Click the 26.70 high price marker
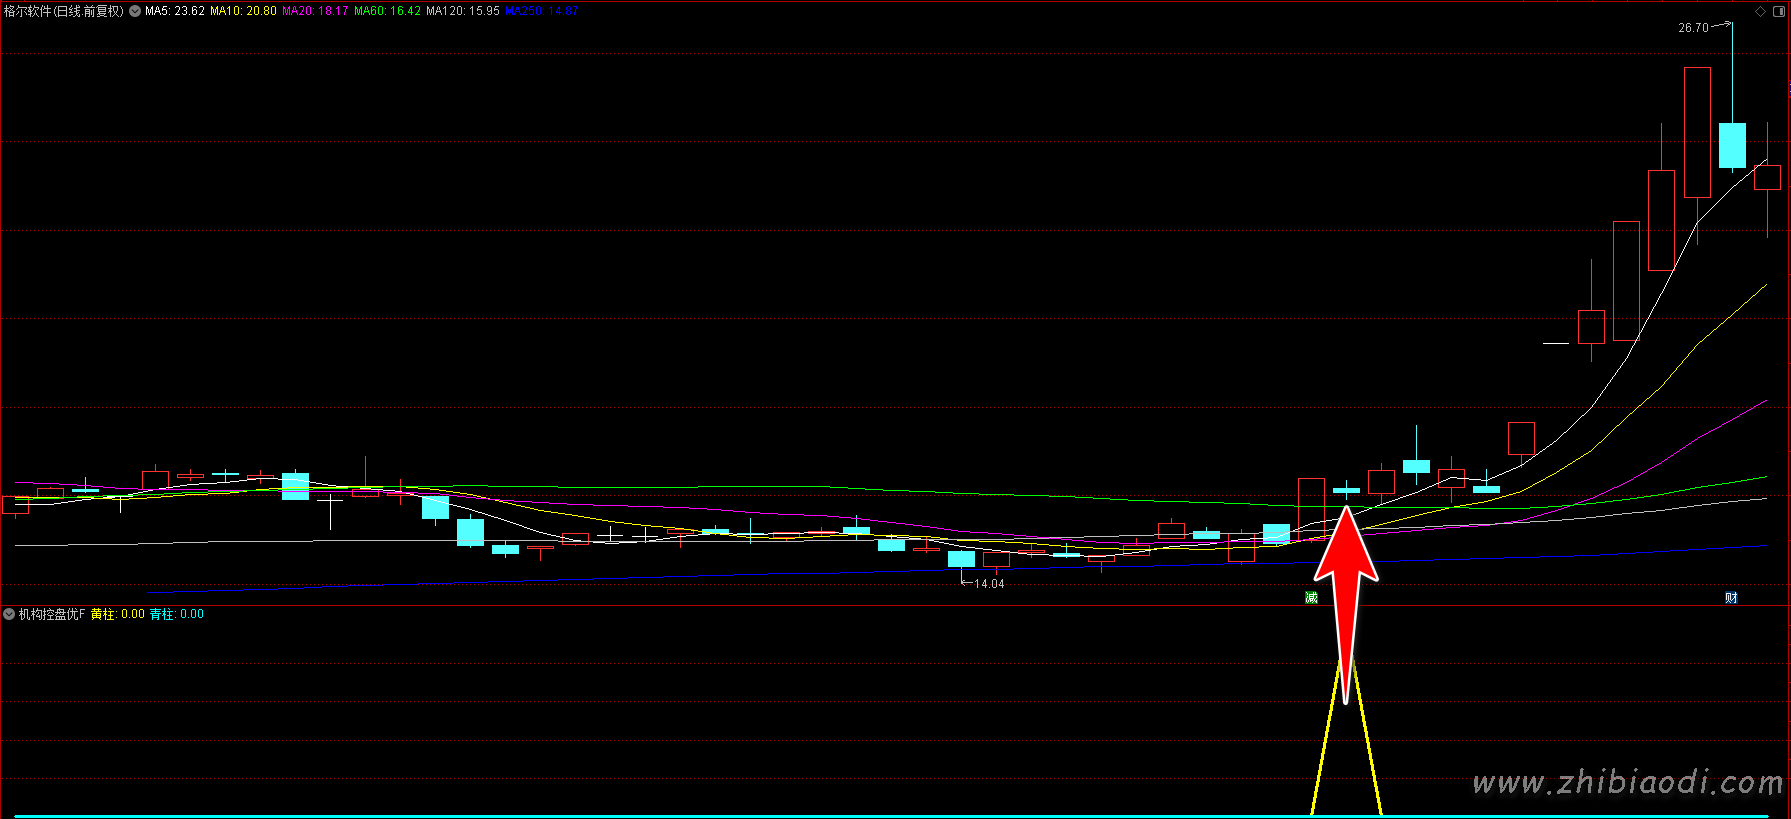1791x819 pixels. click(1693, 28)
